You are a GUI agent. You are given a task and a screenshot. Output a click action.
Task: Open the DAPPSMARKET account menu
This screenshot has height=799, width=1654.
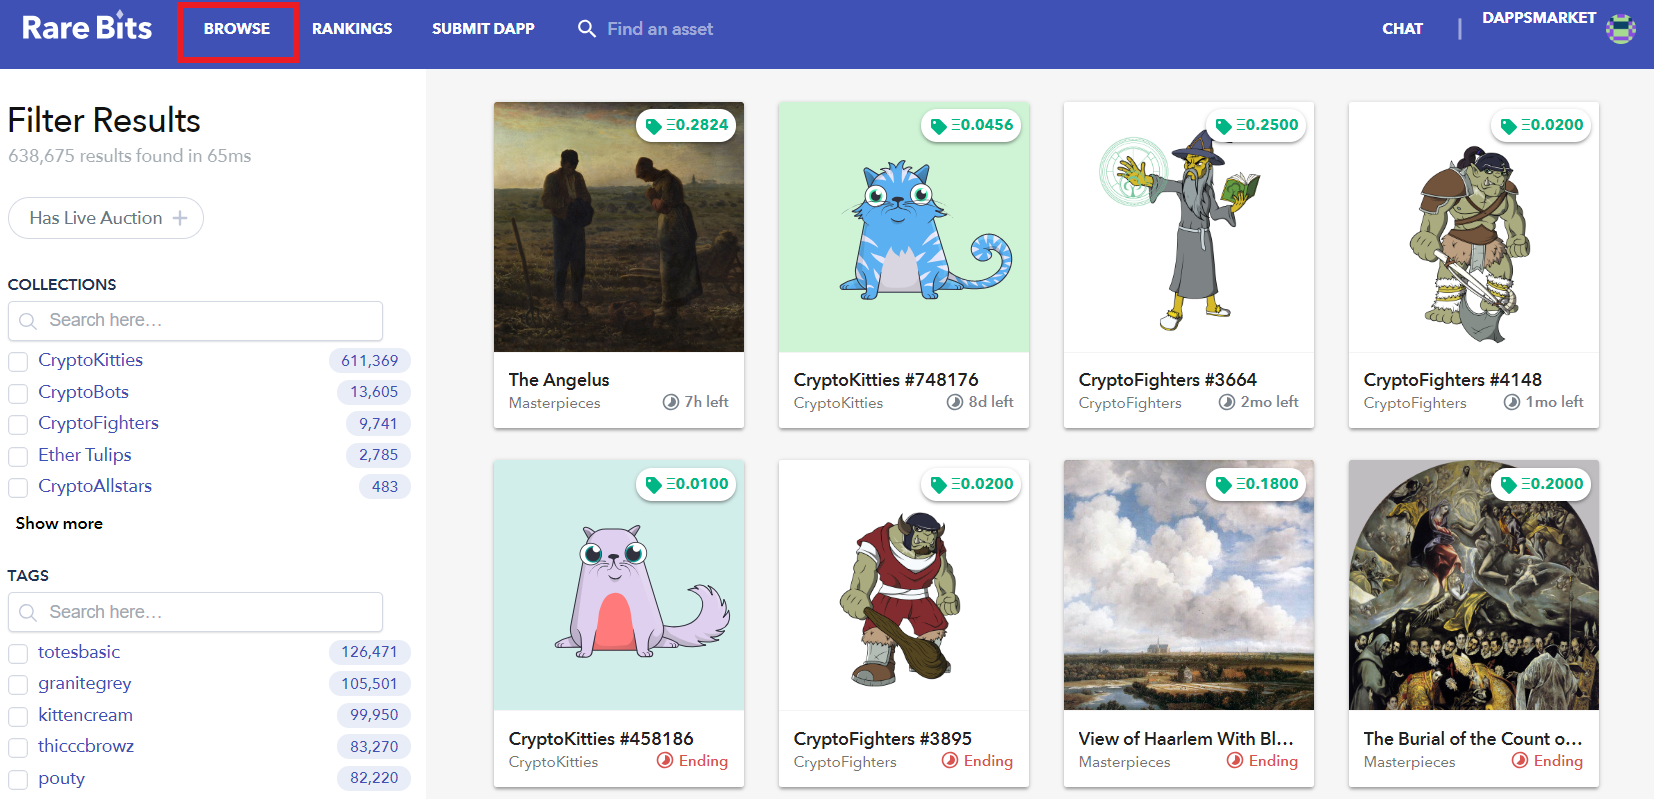(x=1539, y=18)
